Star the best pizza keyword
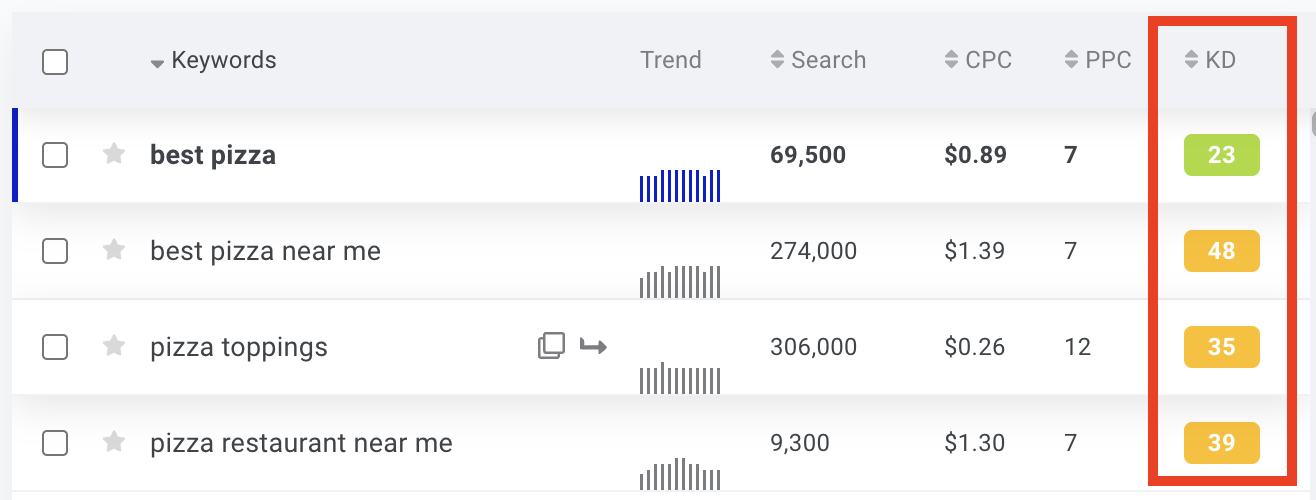Screen dimensions: 1316x500 click(x=114, y=154)
